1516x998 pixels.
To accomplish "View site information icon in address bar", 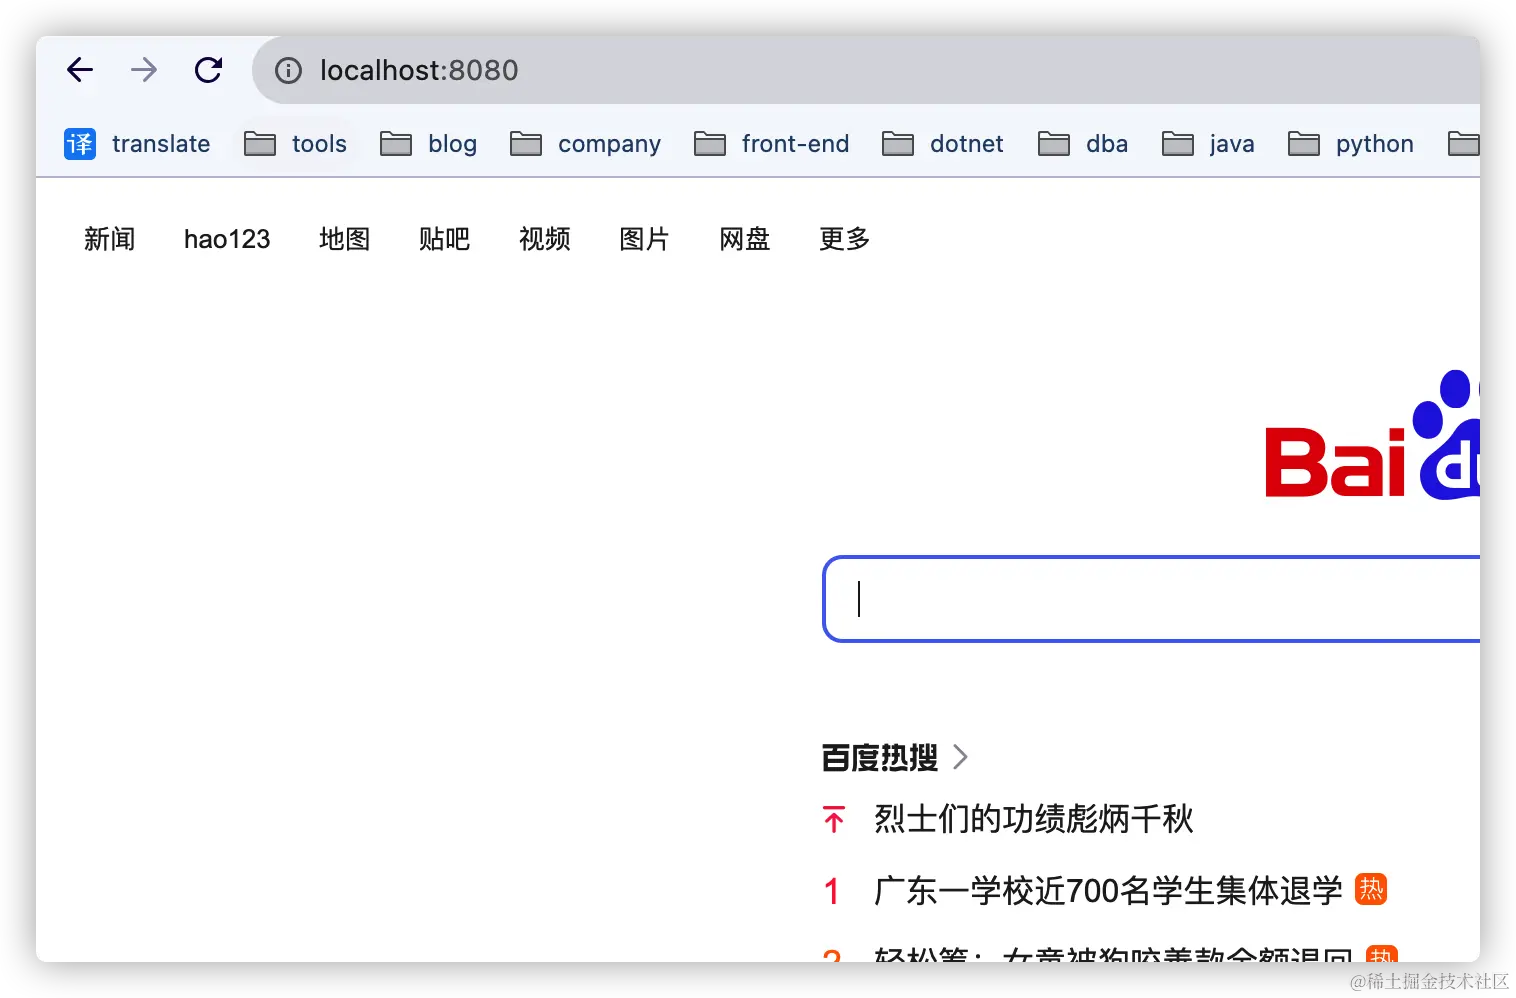I will (x=288, y=70).
